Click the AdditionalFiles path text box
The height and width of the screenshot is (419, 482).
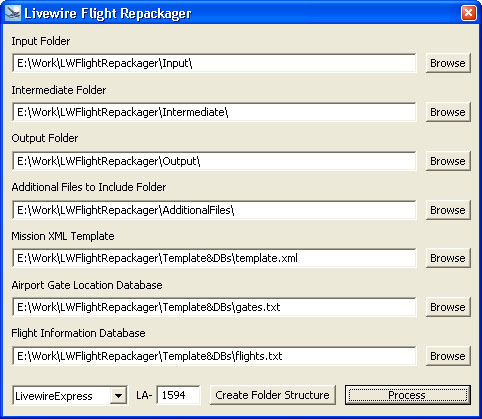point(214,210)
